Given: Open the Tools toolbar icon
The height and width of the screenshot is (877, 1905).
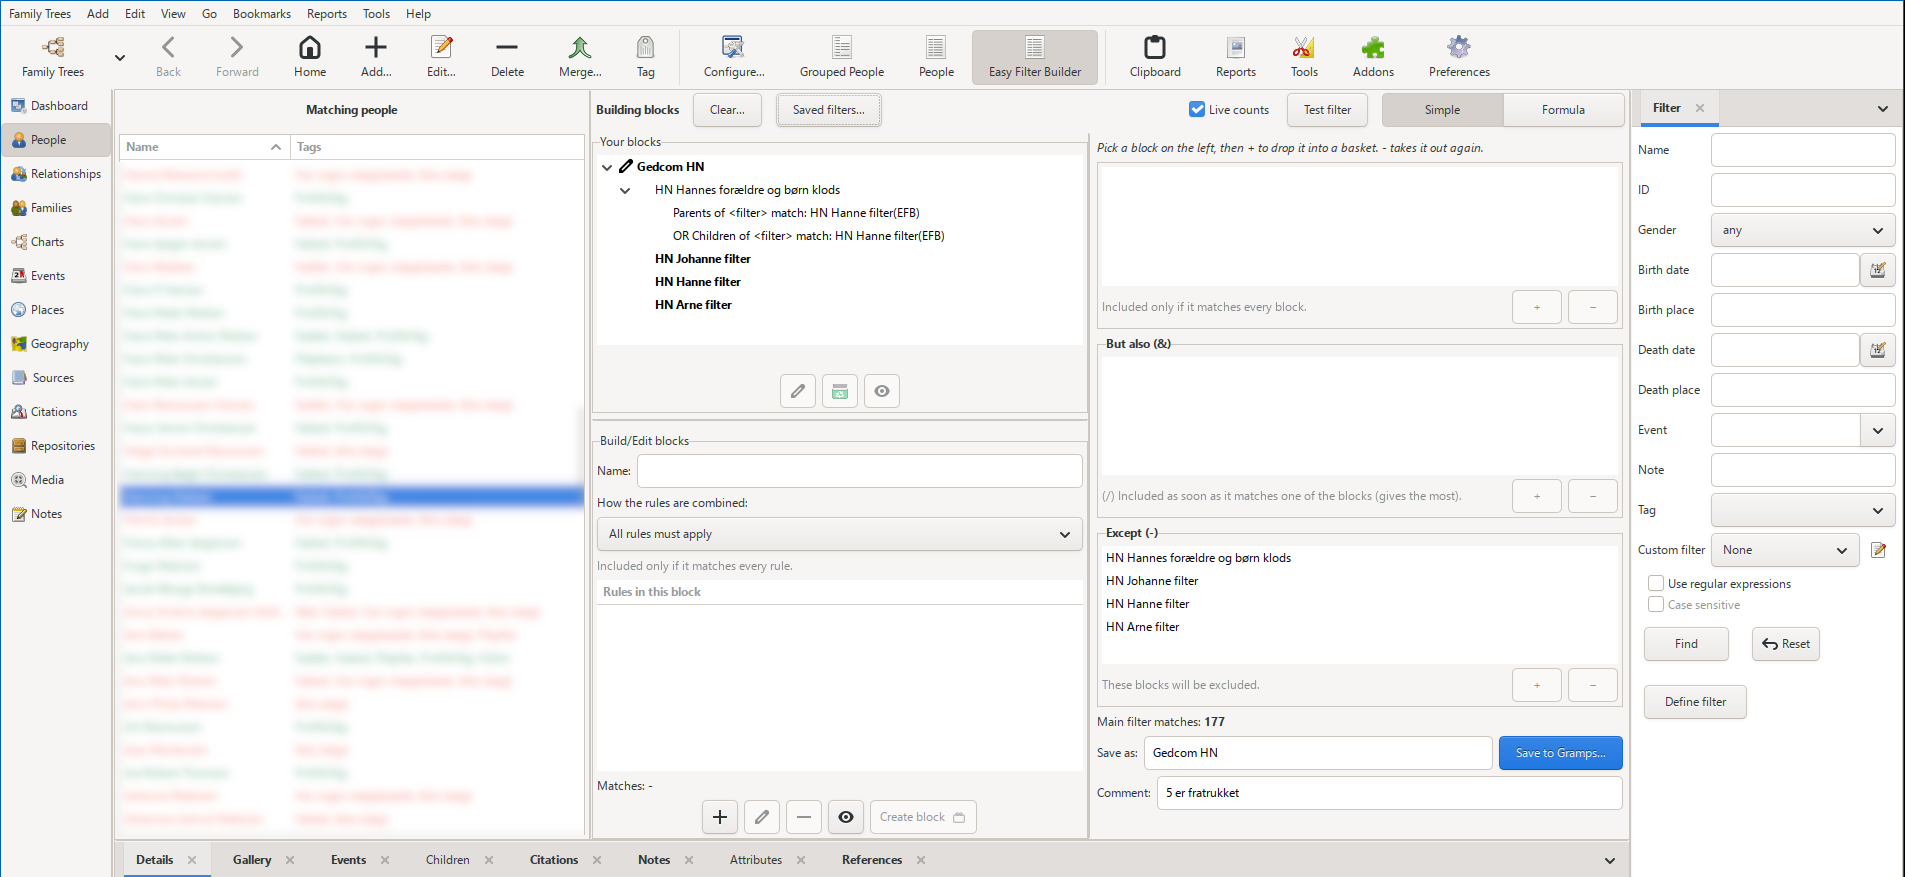Looking at the screenshot, I should (x=1304, y=57).
